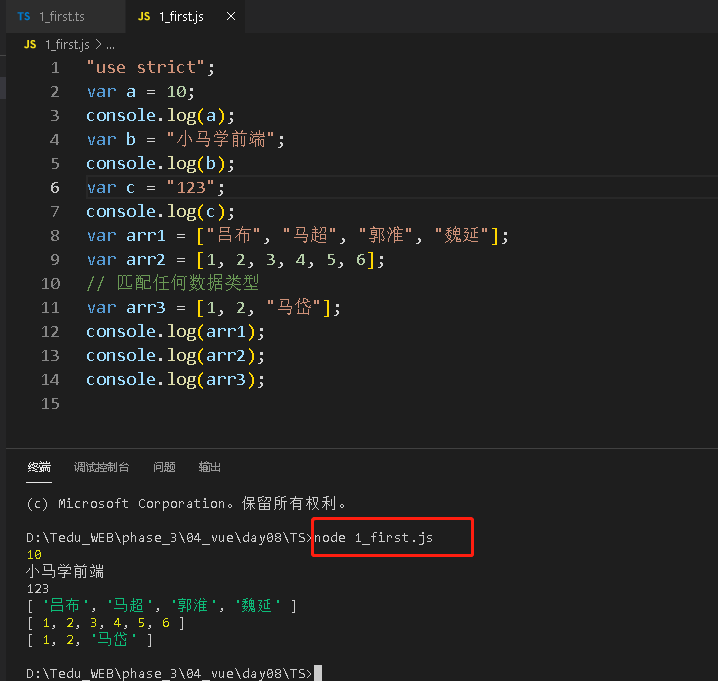Click console.log(a) on line 3
The width and height of the screenshot is (718, 681).
(x=160, y=116)
